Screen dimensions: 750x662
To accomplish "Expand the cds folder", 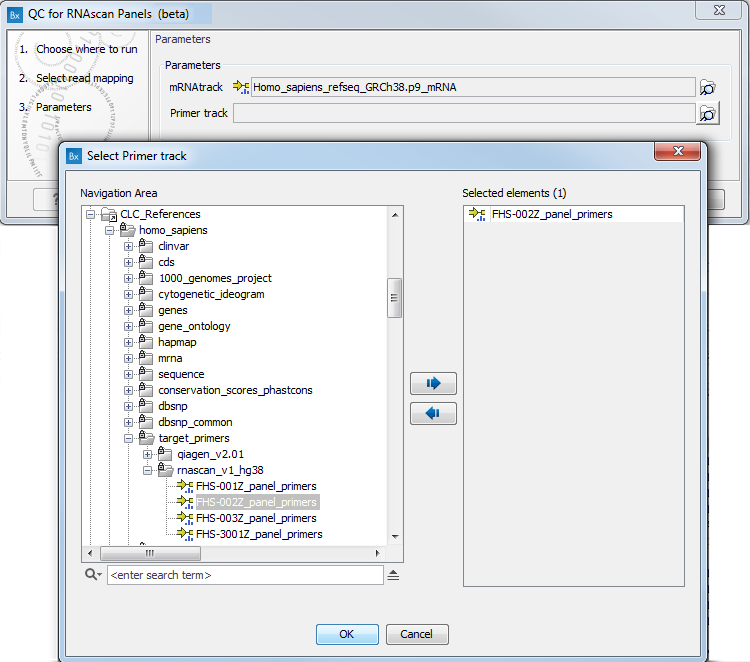I will [x=128, y=263].
